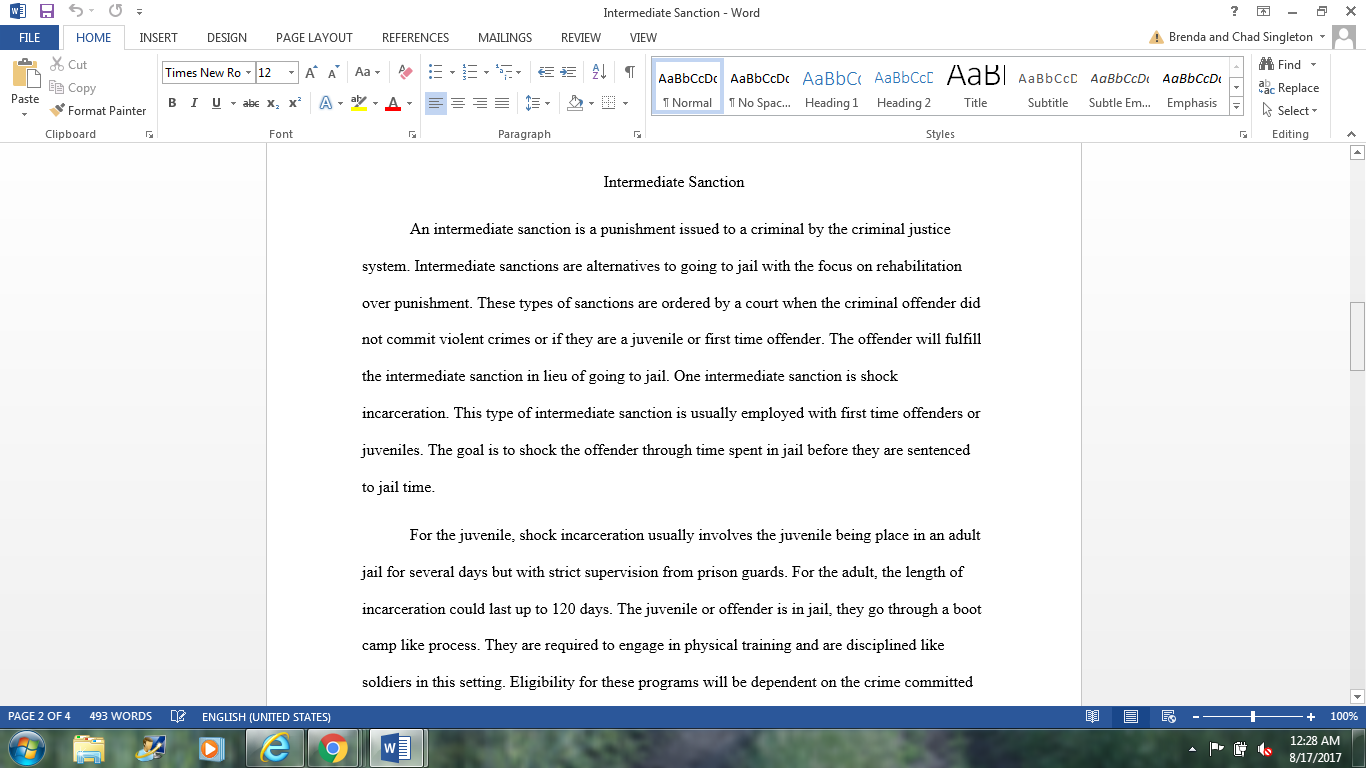Image resolution: width=1366 pixels, height=768 pixels.
Task: Apply the Heading 1 style
Action: point(831,88)
